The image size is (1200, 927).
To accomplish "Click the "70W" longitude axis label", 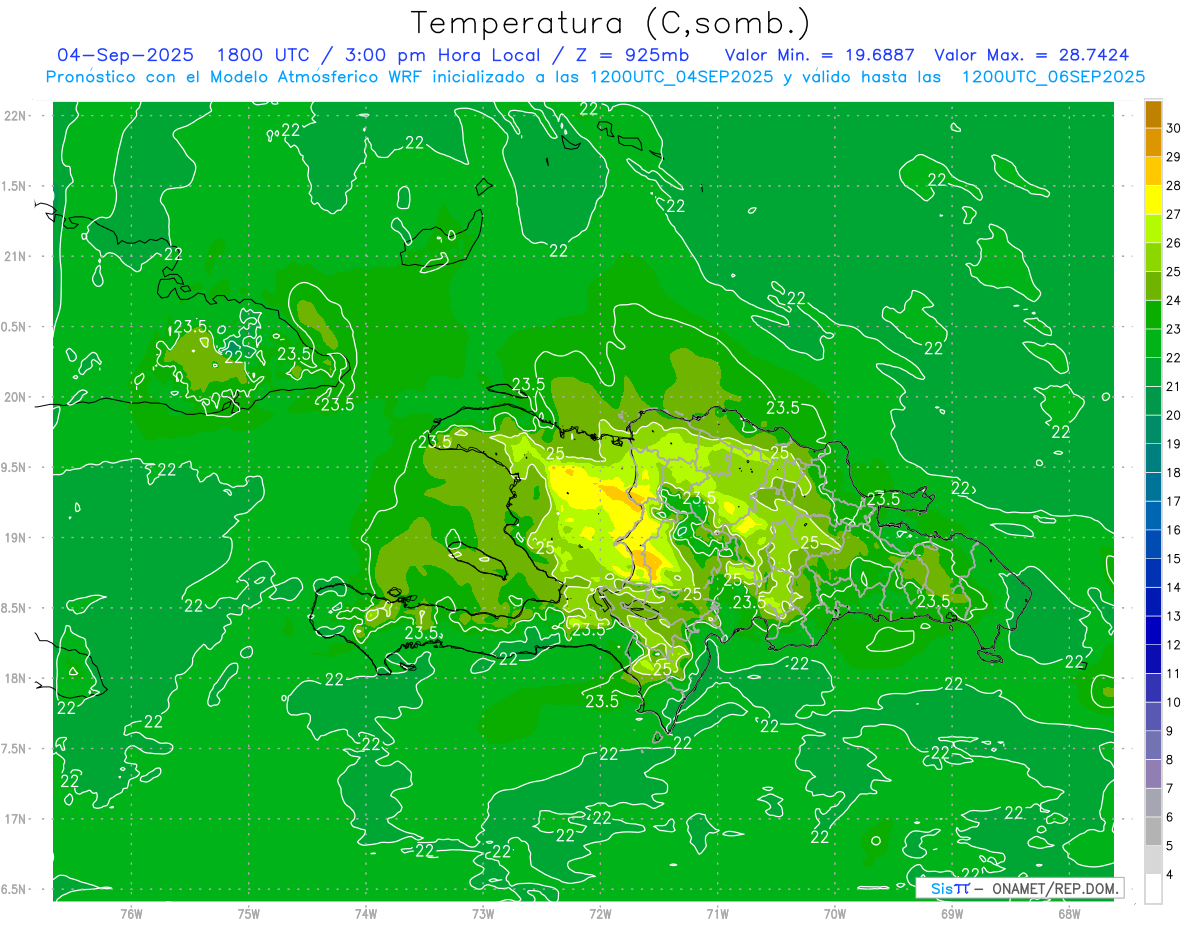I will pyautogui.click(x=835, y=913).
